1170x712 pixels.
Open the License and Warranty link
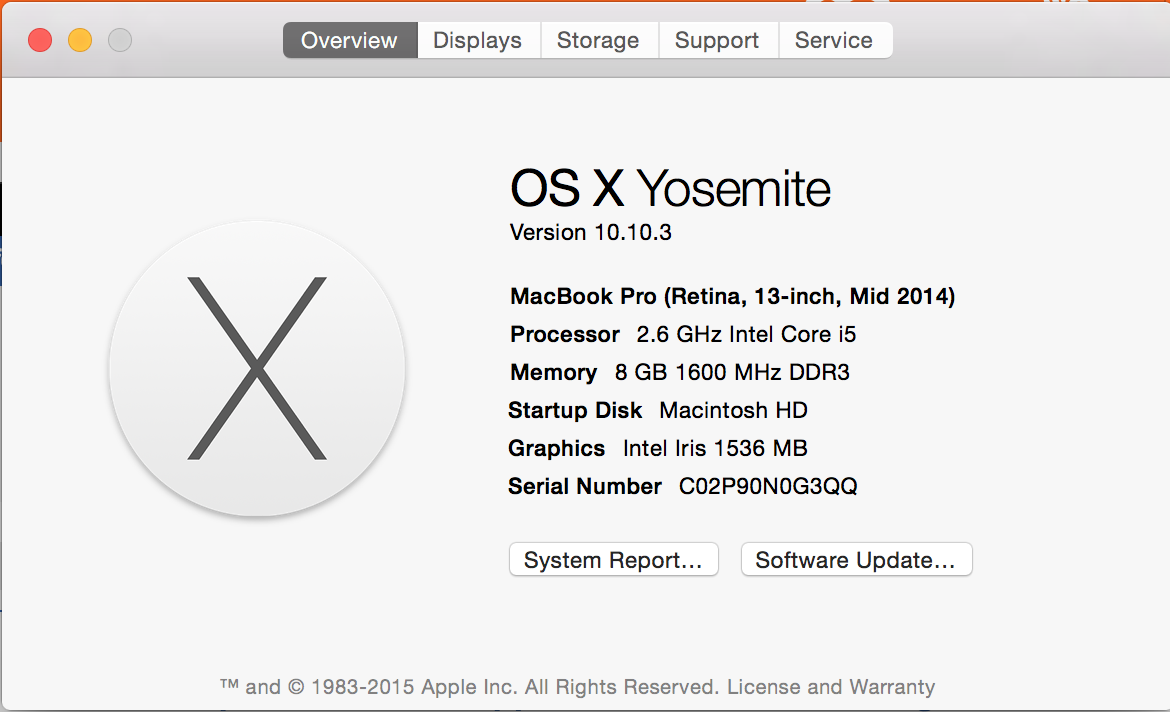pyautogui.click(x=831, y=687)
